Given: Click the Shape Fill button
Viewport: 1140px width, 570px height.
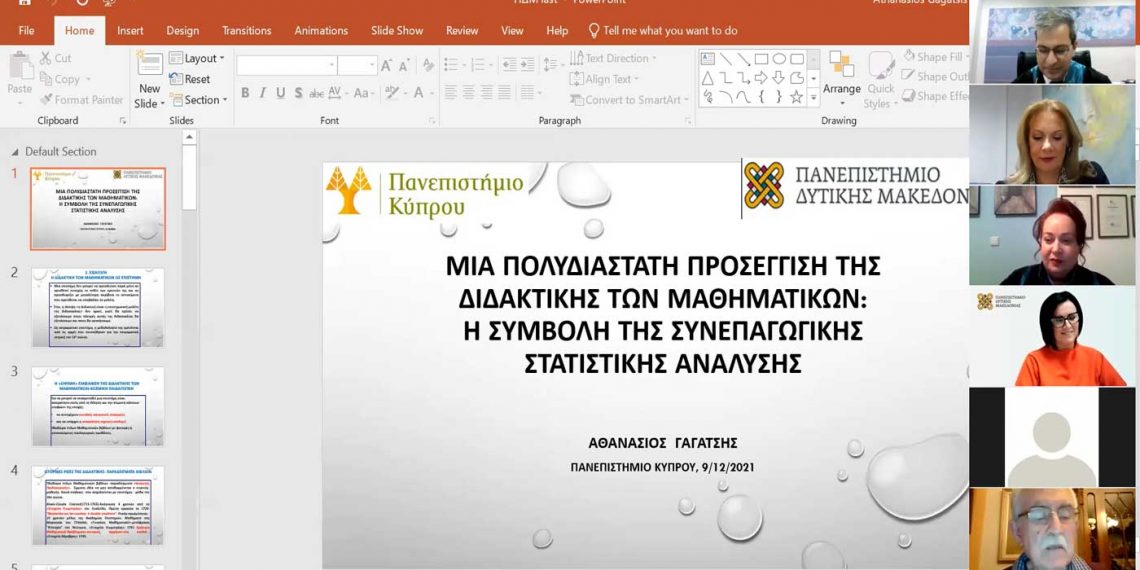Looking at the screenshot, I should 936,57.
